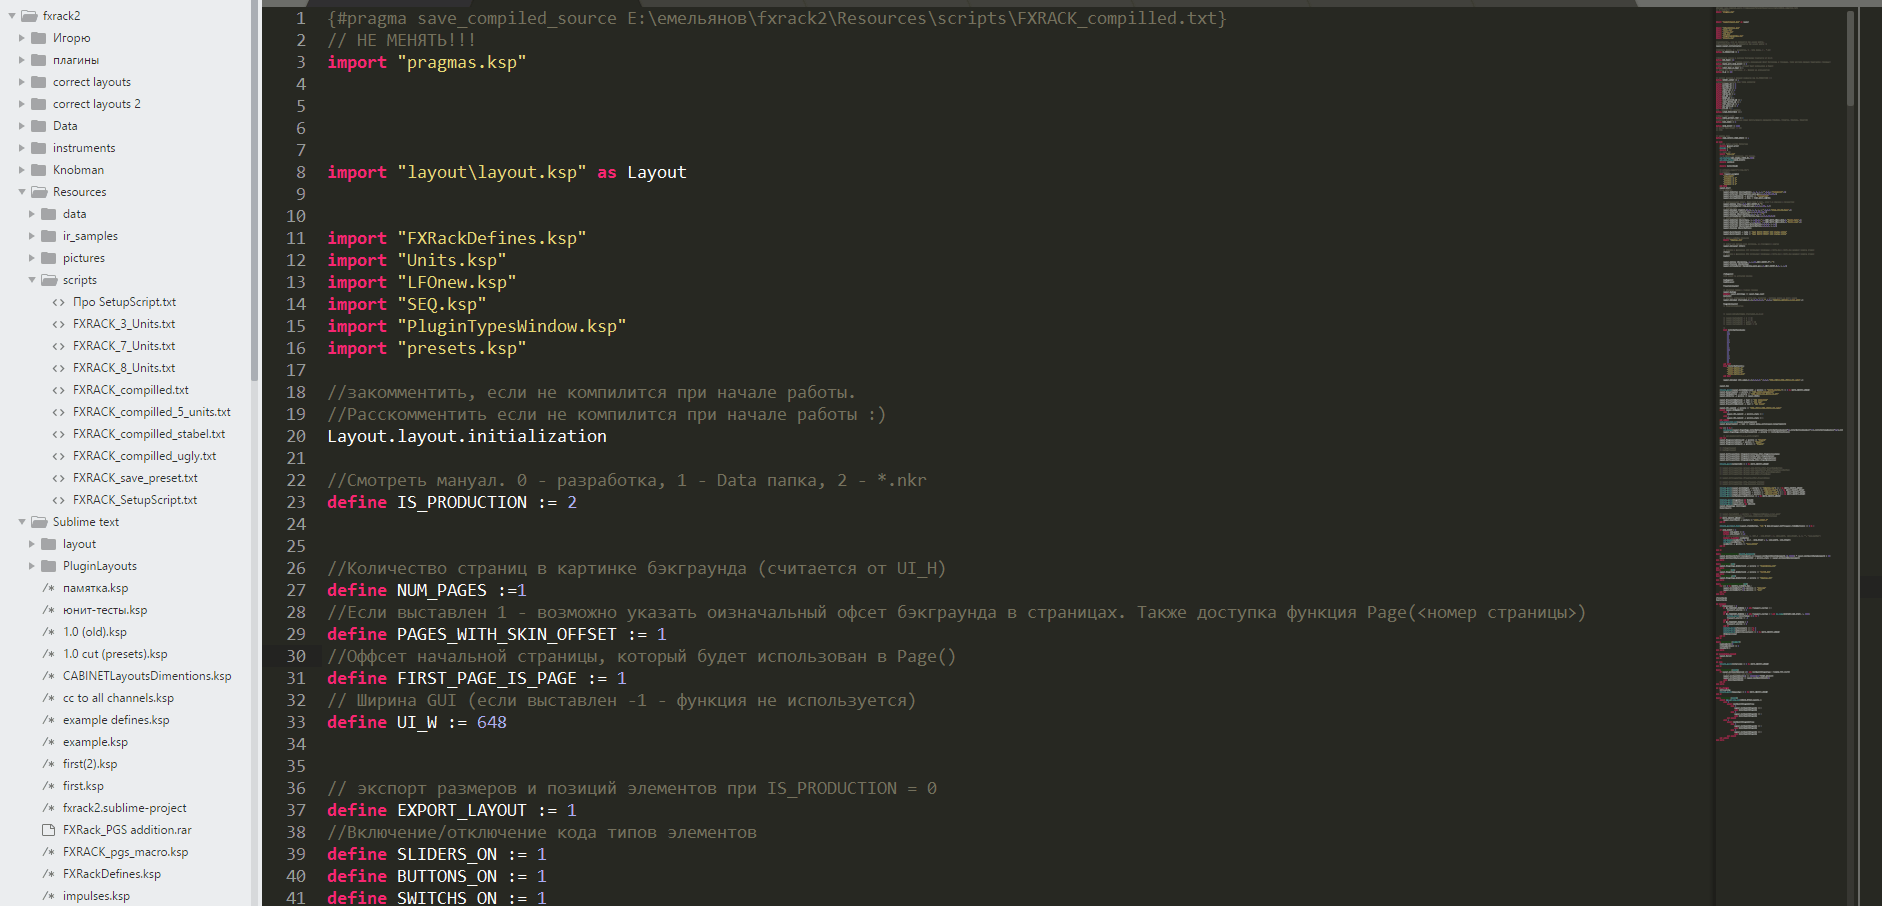The image size is (1882, 906).
Task: Click the code icon beside FXRACK_save_preset.txt
Action: tap(59, 478)
